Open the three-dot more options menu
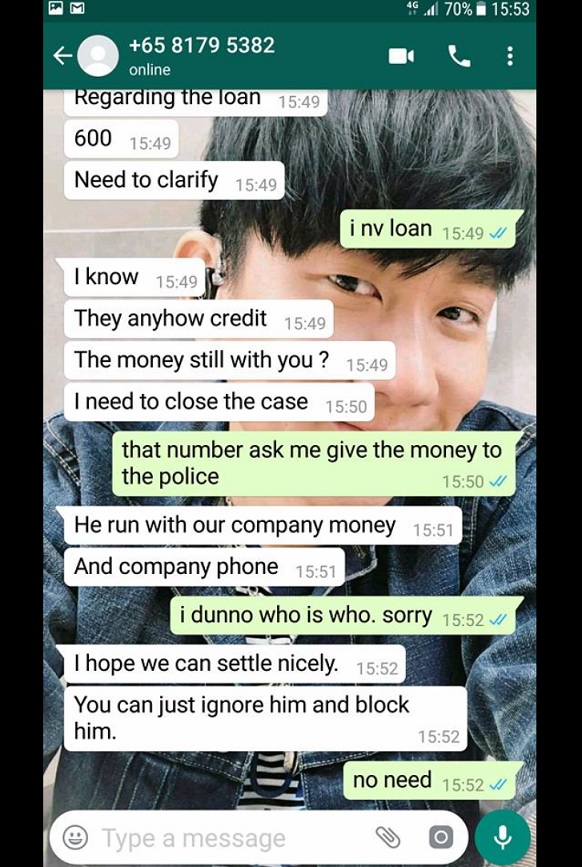 pos(510,56)
